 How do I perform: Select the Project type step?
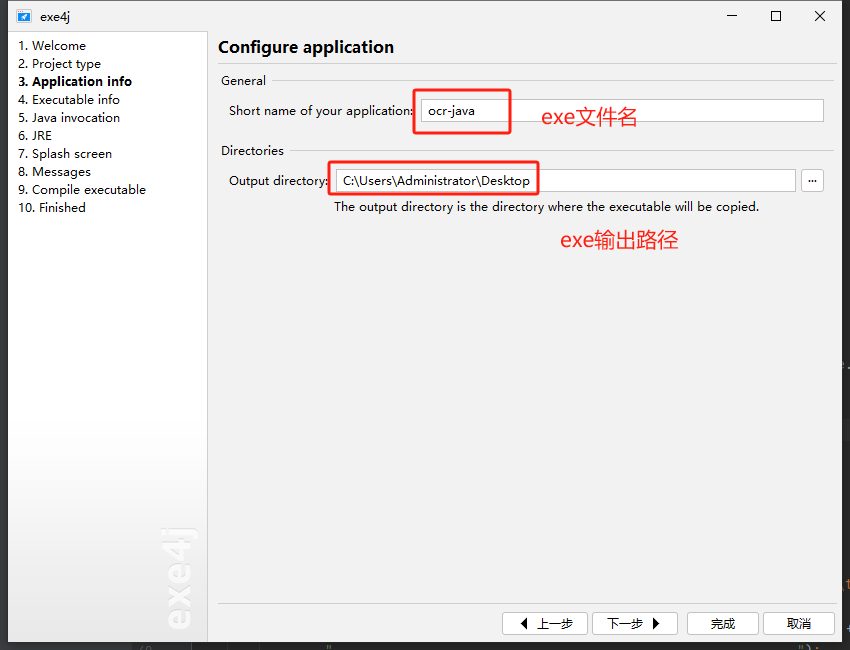[59, 63]
